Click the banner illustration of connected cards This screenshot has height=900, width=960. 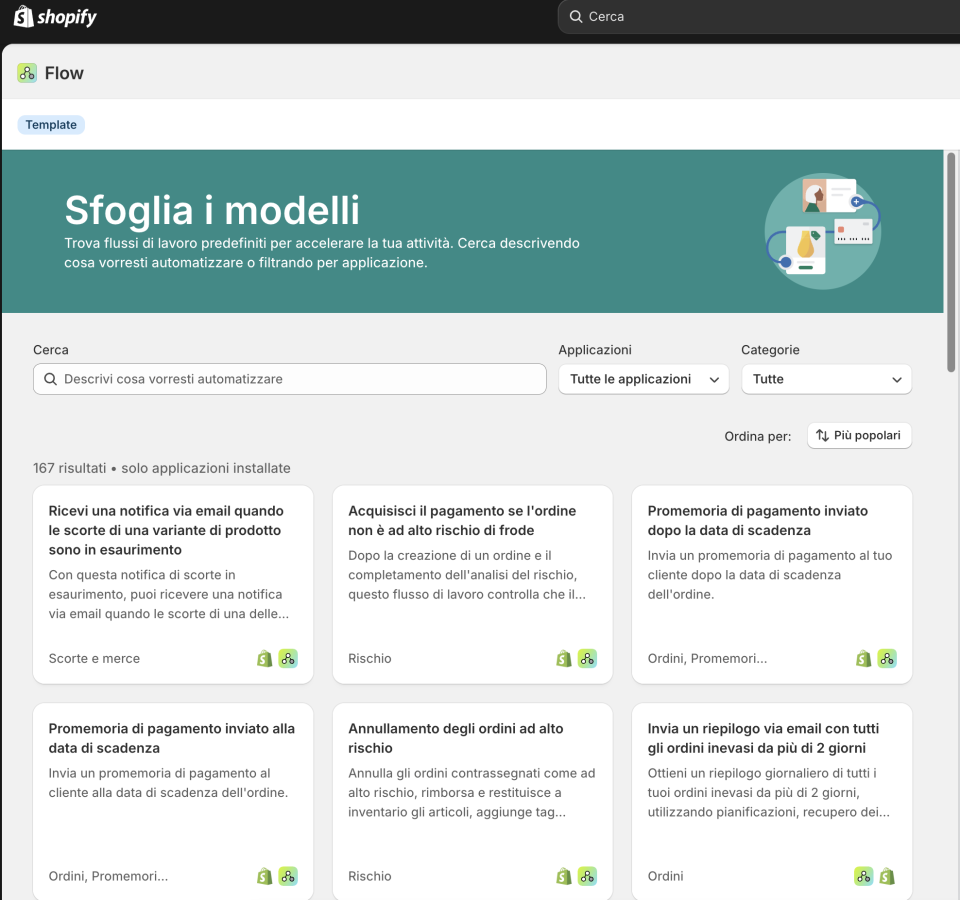823,231
